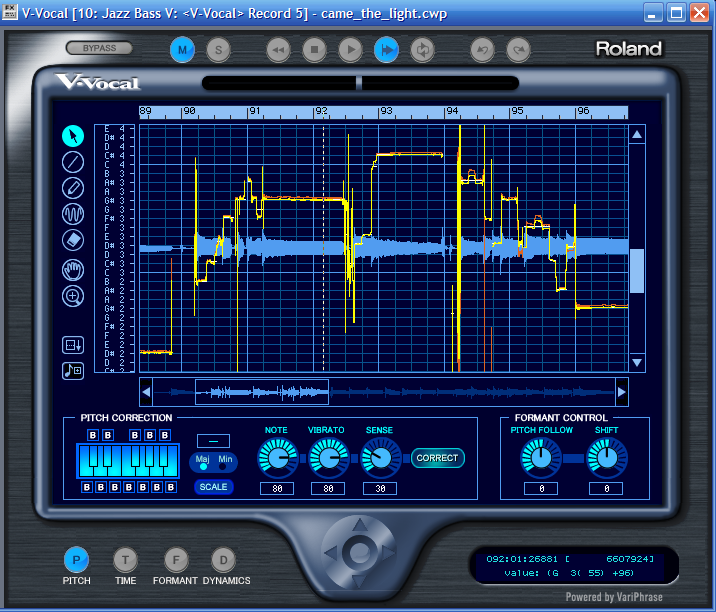Viewport: 716px width, 612px height.
Task: Click the Rewind transport button
Action: pos(278,50)
